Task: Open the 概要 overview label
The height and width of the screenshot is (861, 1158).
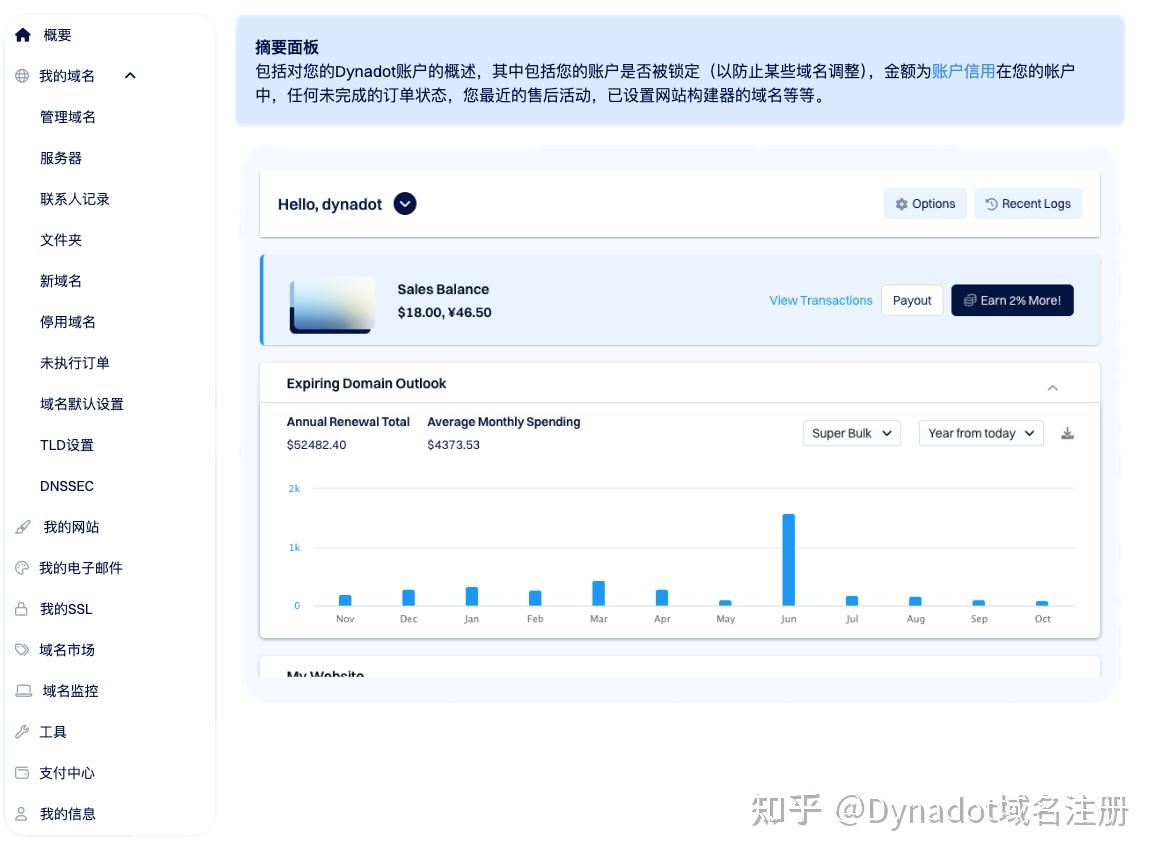Action: click(58, 35)
